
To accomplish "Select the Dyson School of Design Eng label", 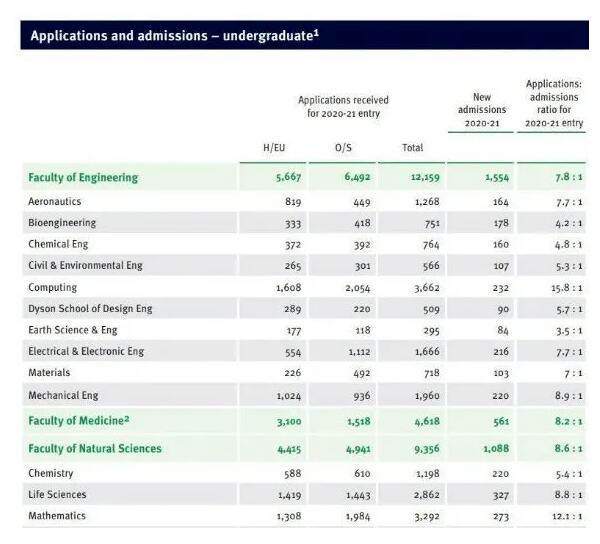I will [90, 308].
